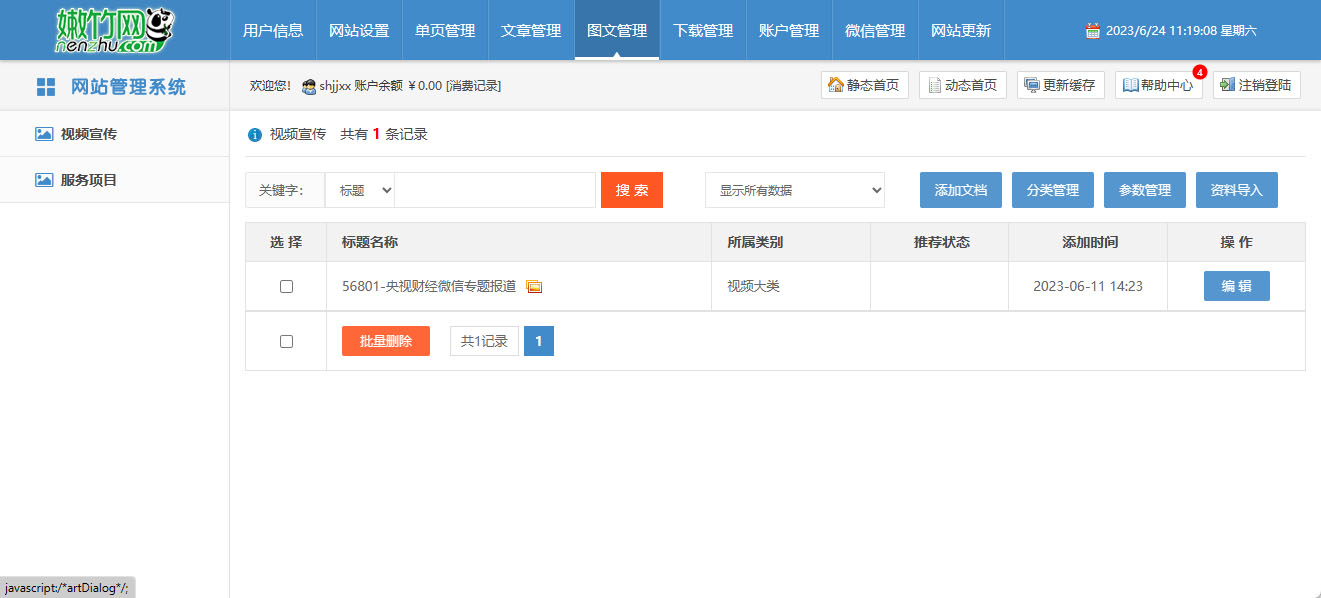The height and width of the screenshot is (598, 1321).
Task: Click the house icon for static homepage
Action: [x=836, y=85]
